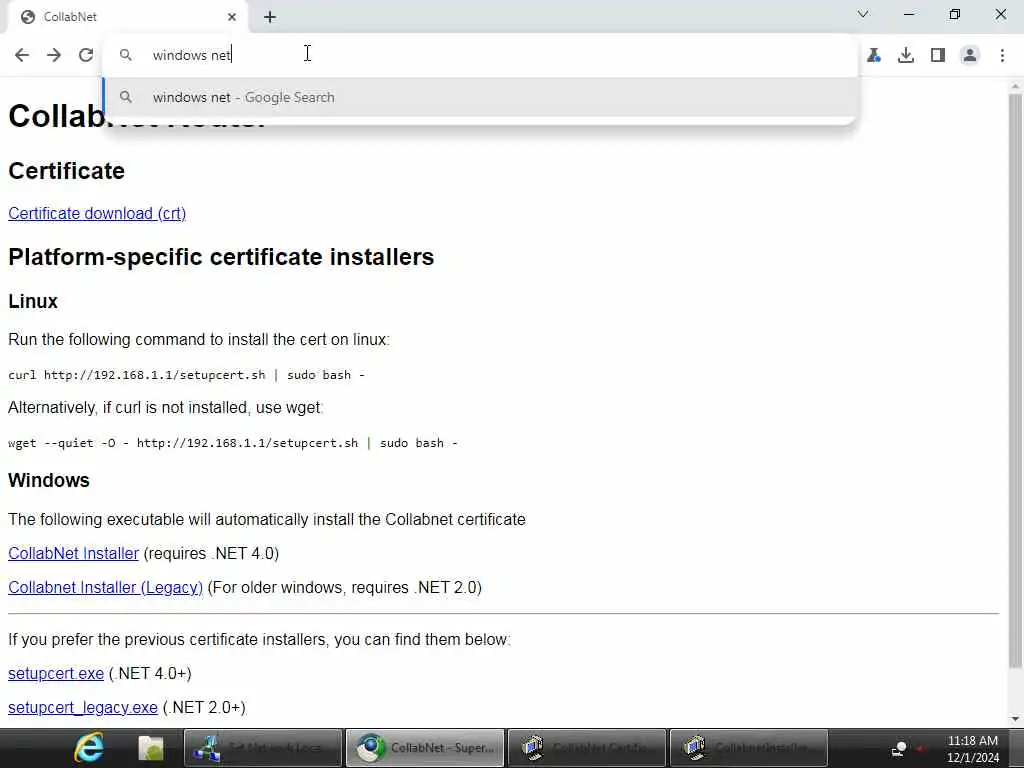Switch to the CollabNet Certificate taskbar window
This screenshot has height=768, width=1024.
pos(586,748)
